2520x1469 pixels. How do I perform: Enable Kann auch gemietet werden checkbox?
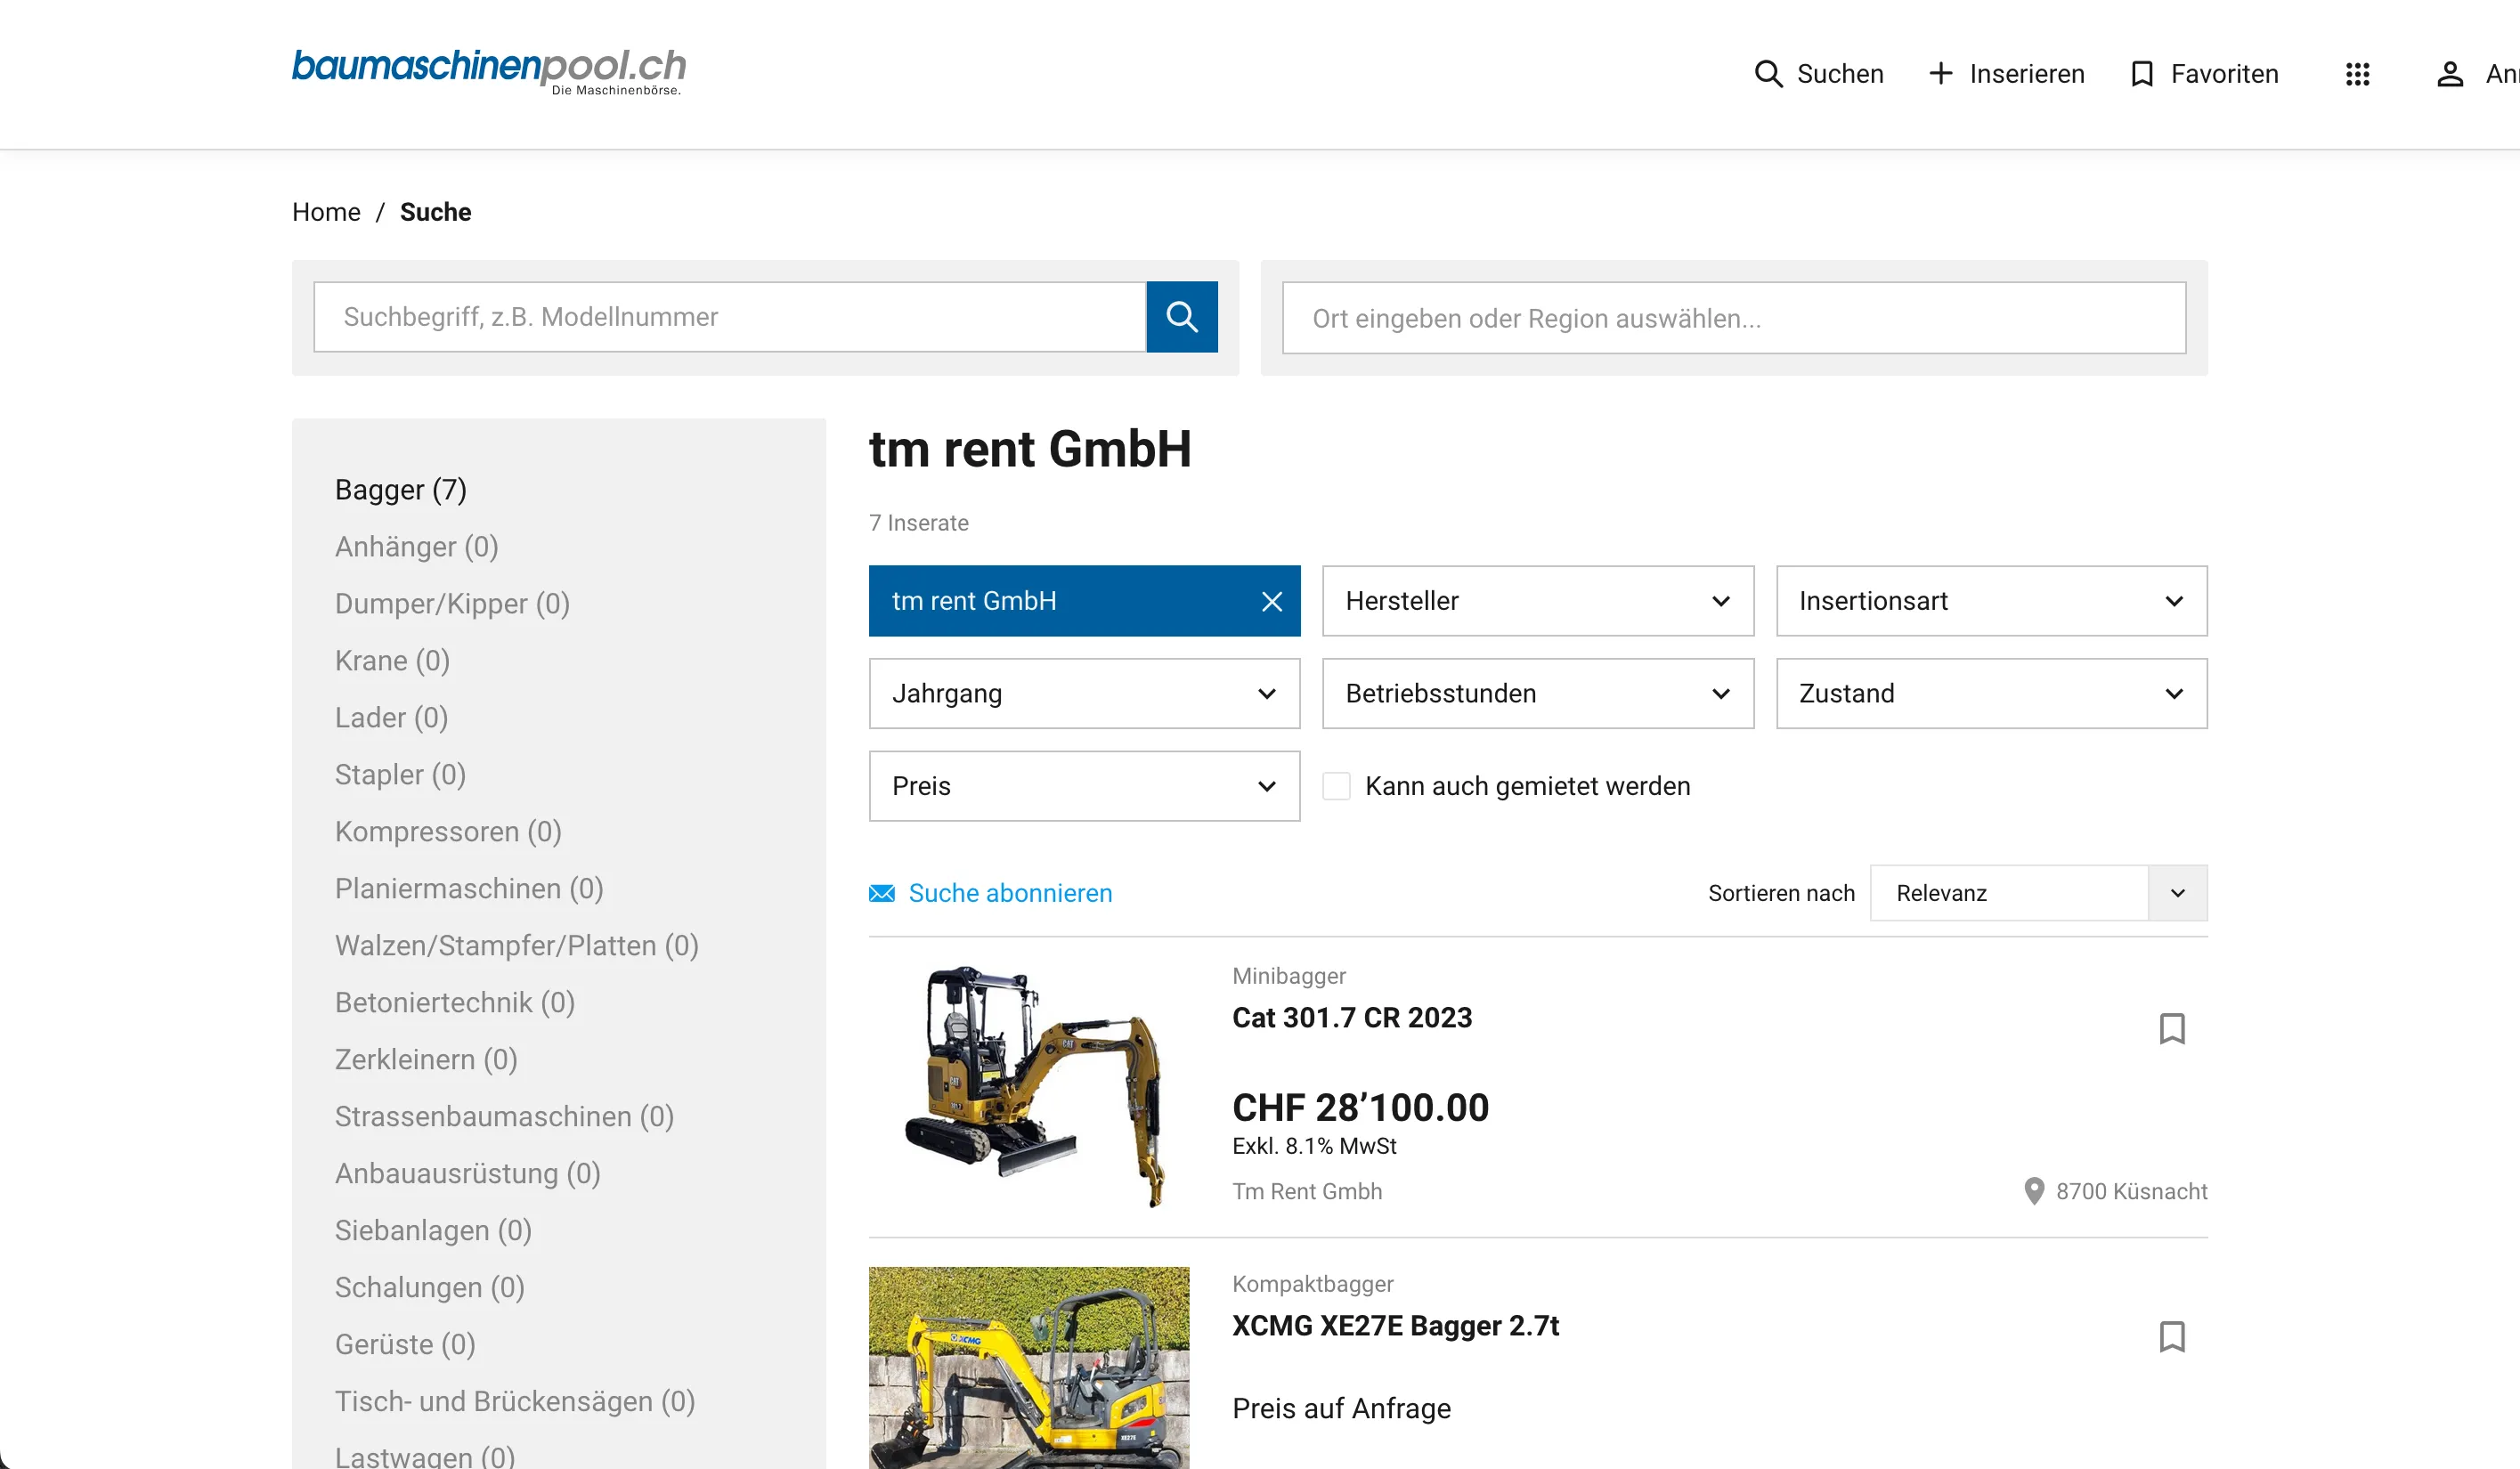pos(1336,786)
